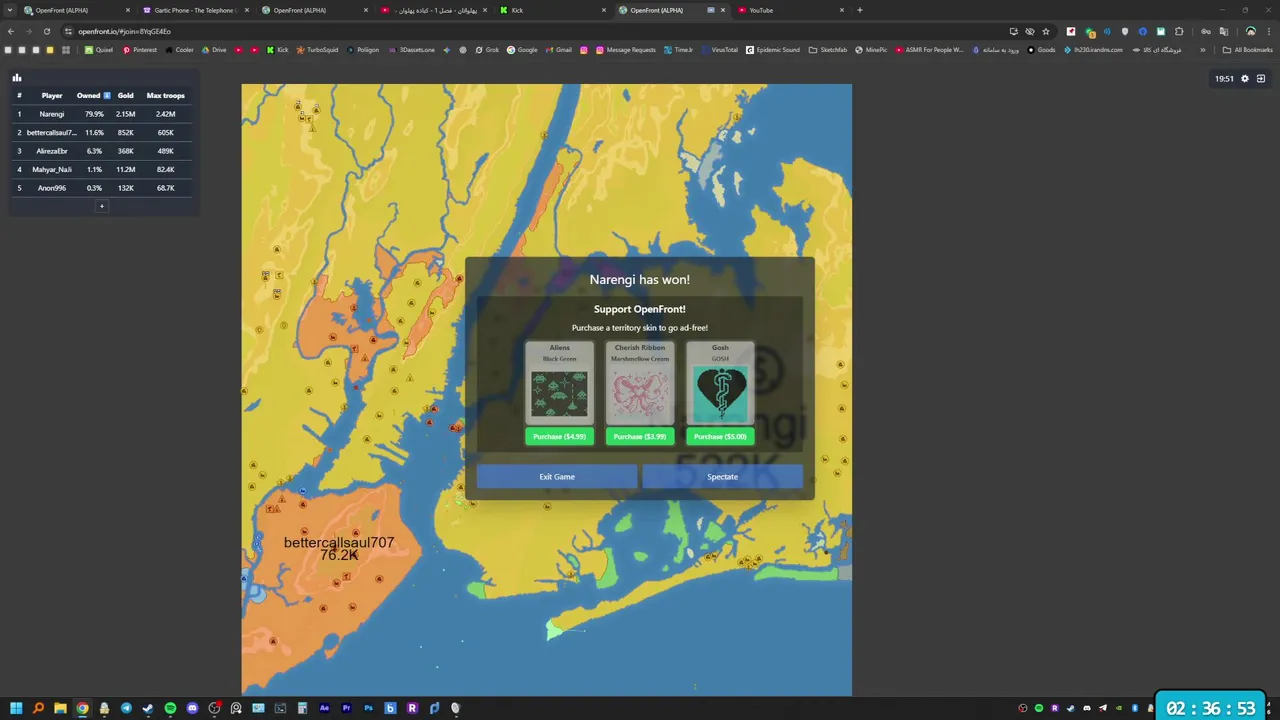The width and height of the screenshot is (1280, 720).
Task: Open game settings gear icon
Action: (x=1245, y=78)
